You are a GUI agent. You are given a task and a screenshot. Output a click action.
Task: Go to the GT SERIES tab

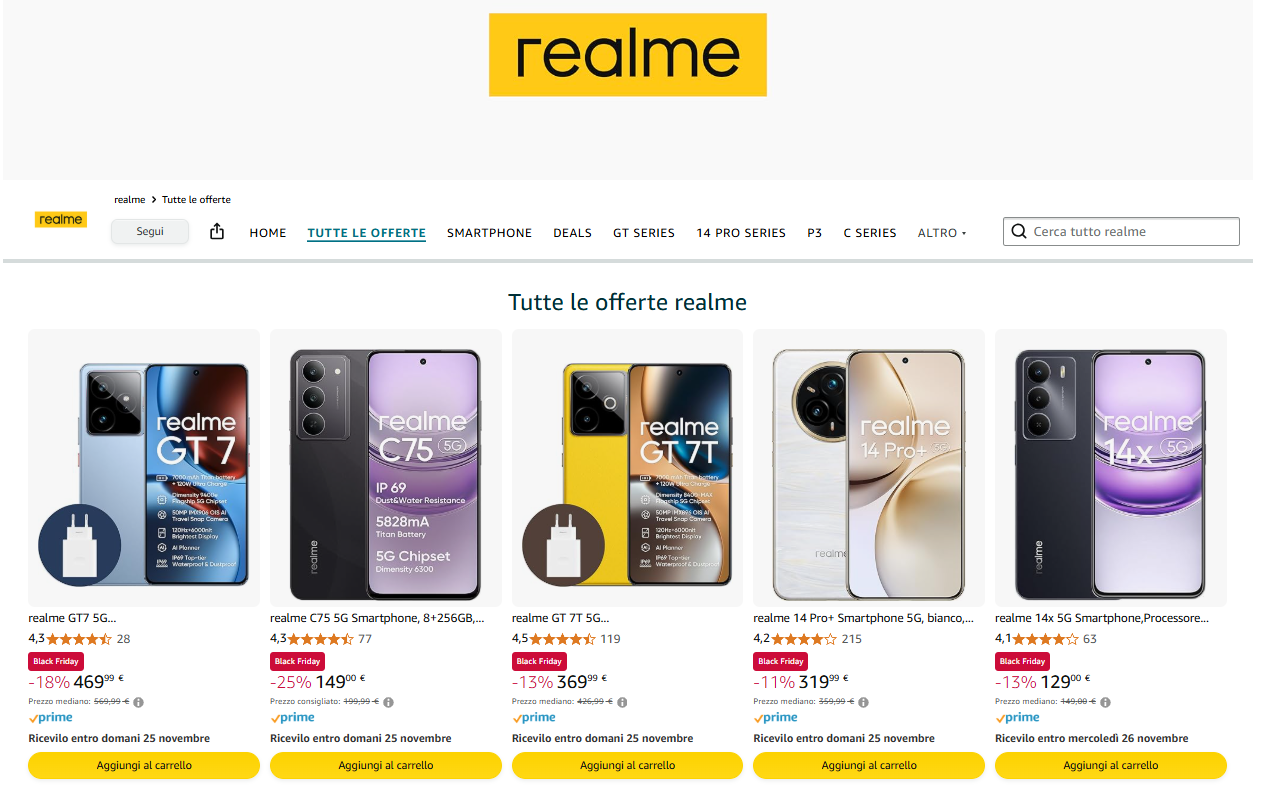(644, 233)
